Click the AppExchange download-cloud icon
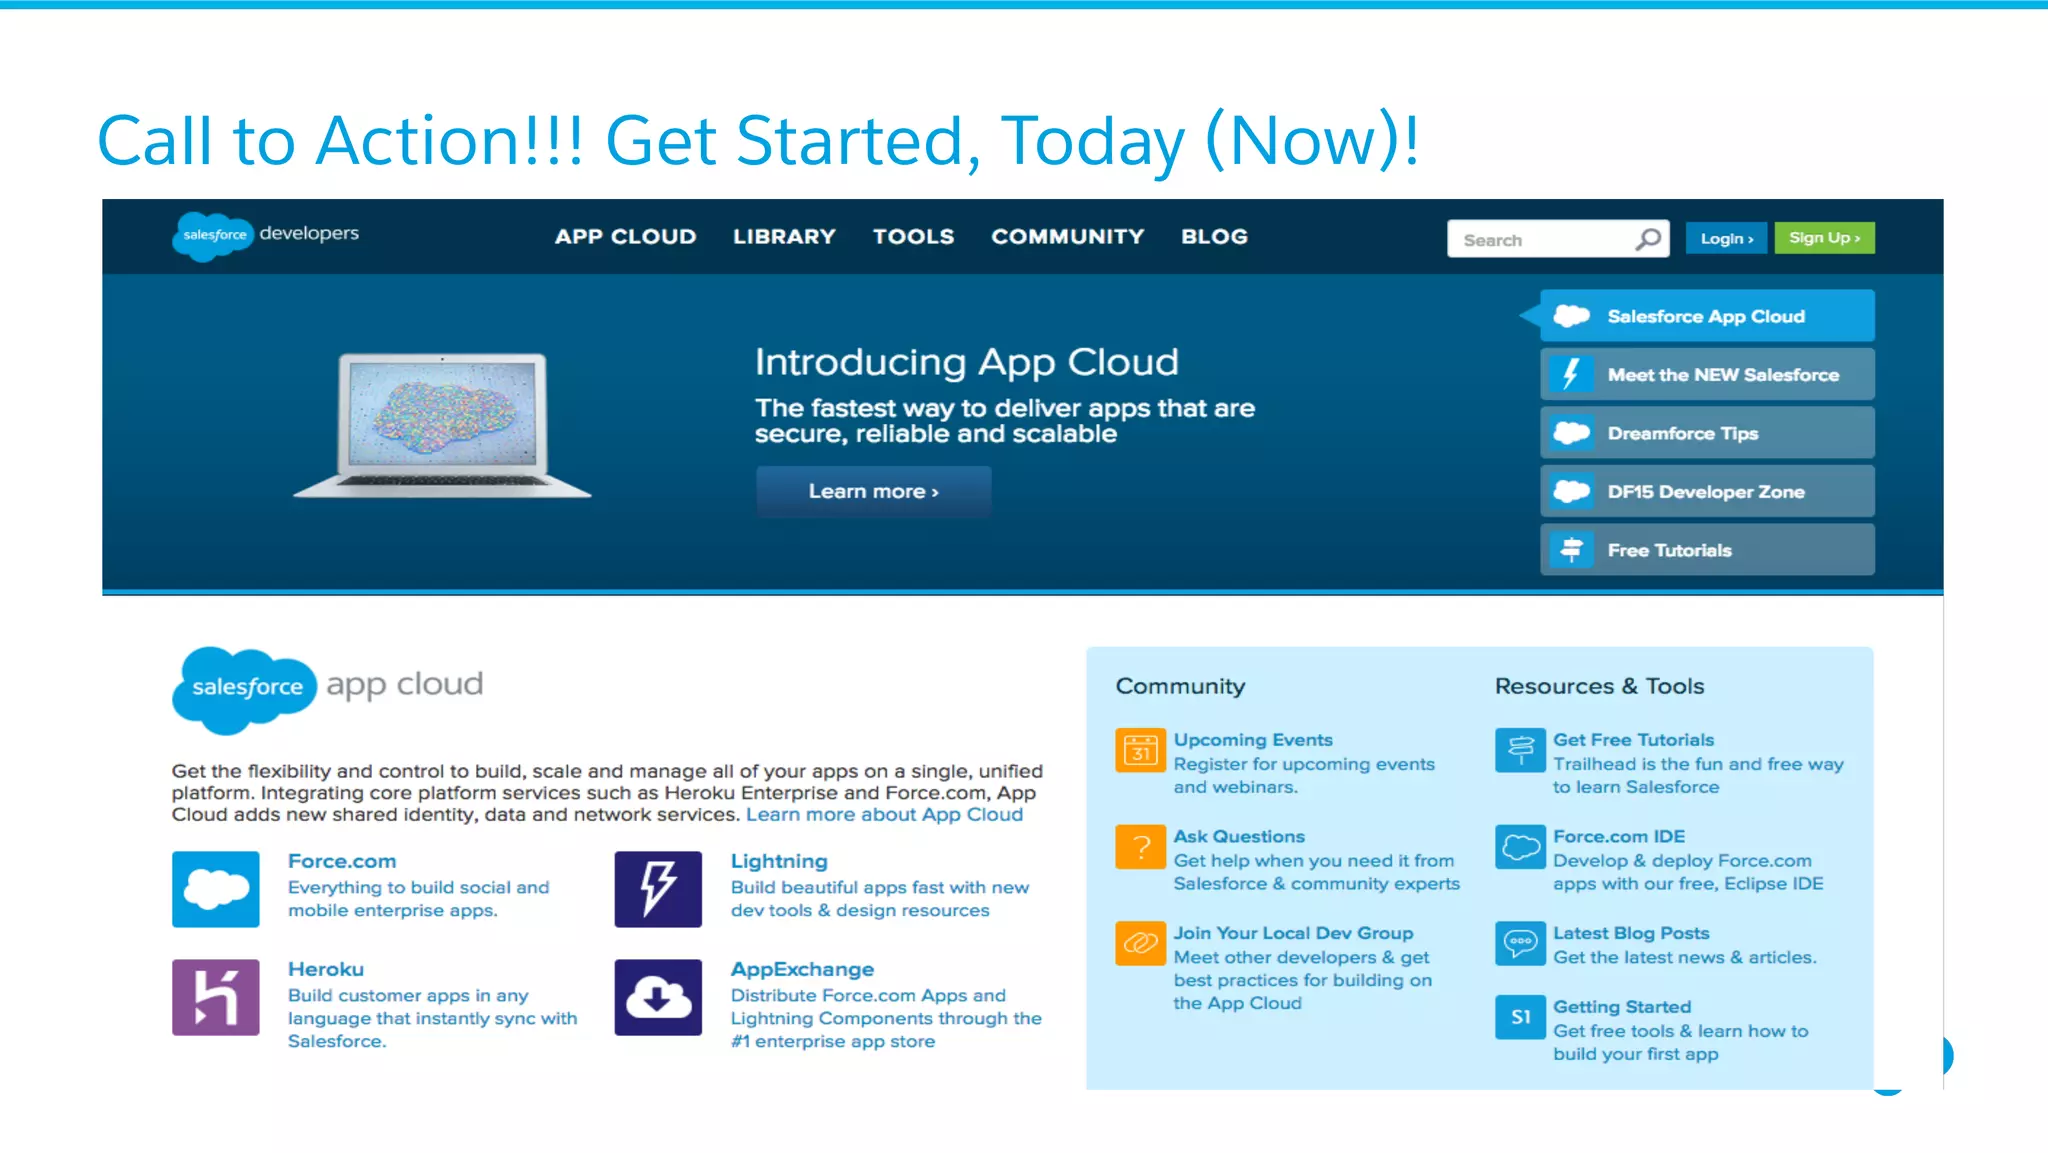The image size is (2048, 1153). 658,997
